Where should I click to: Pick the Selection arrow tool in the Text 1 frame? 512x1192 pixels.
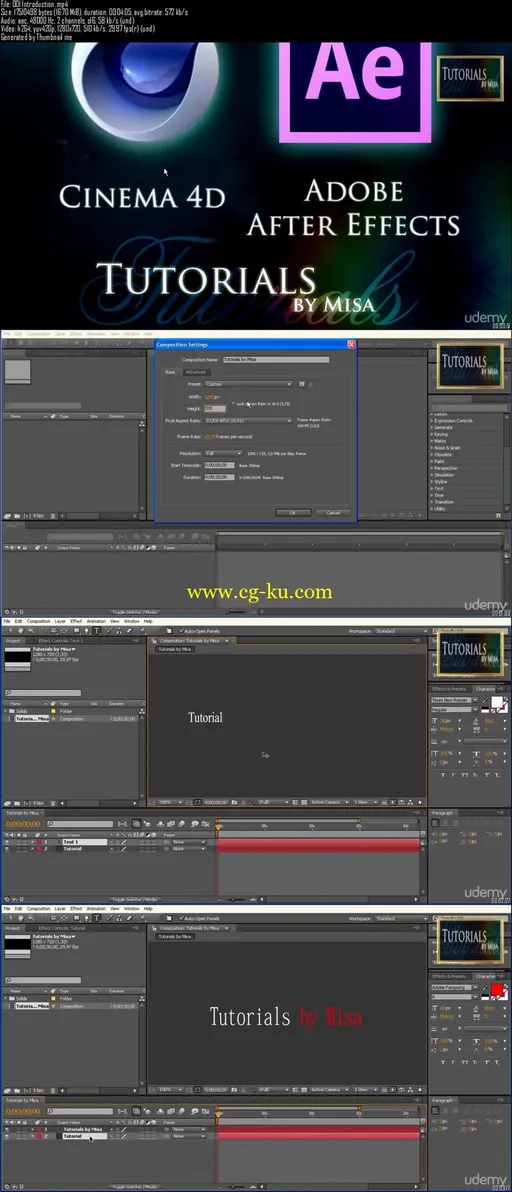click(11, 630)
